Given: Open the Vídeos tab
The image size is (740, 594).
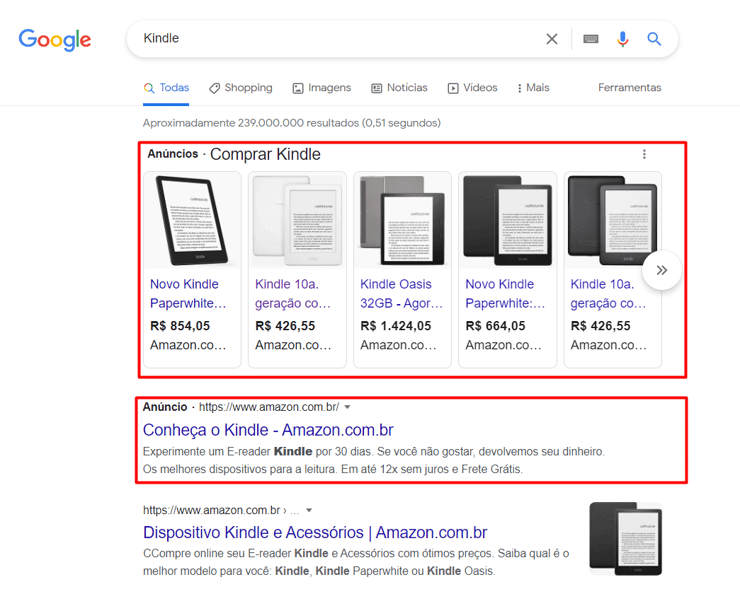Looking at the screenshot, I should pyautogui.click(x=472, y=88).
